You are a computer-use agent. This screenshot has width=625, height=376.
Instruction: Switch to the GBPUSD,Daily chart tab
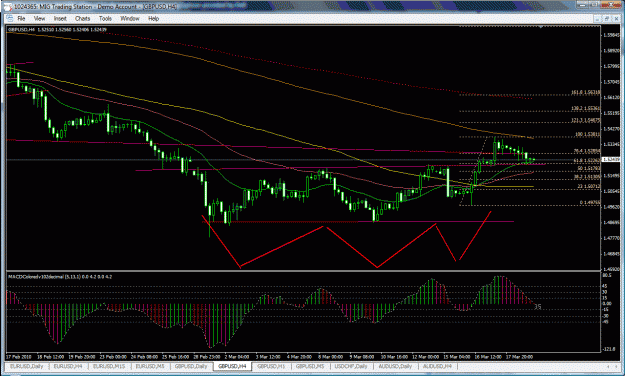191,366
